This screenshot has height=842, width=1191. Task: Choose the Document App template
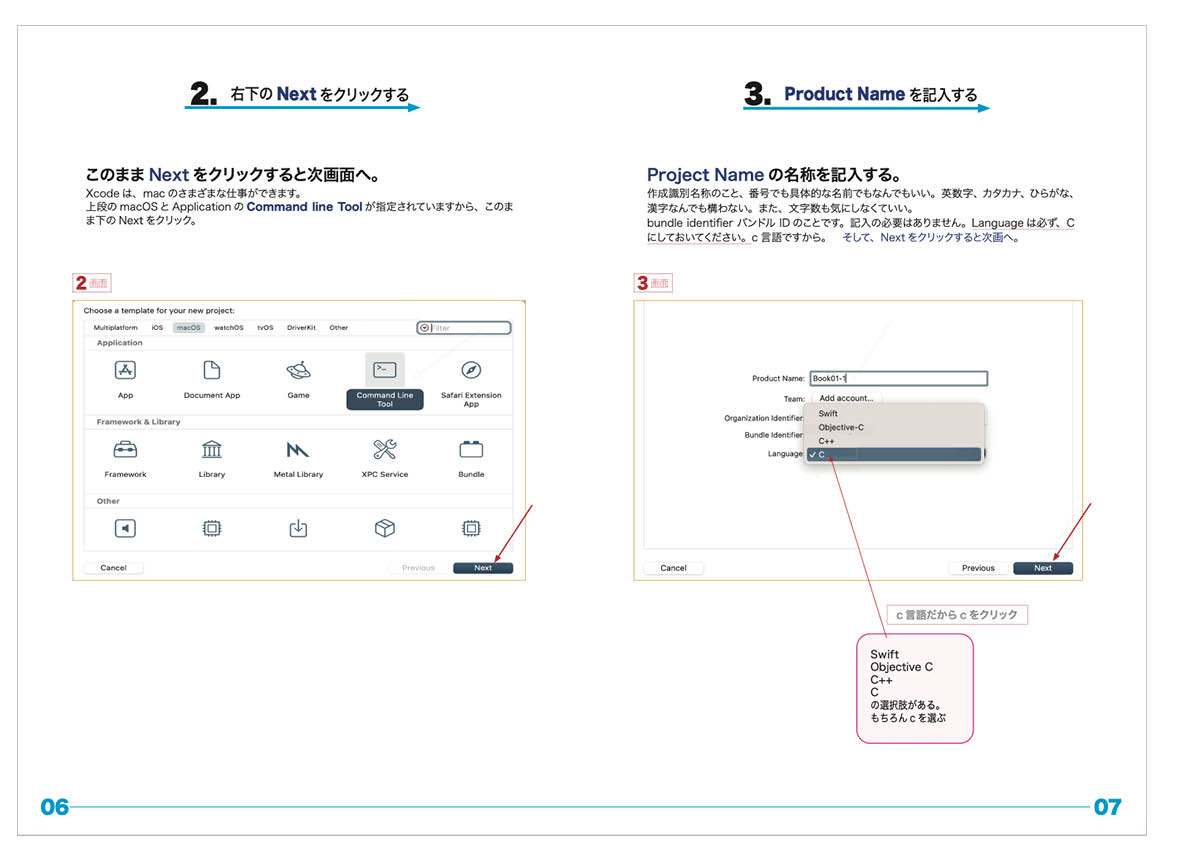tap(212, 371)
